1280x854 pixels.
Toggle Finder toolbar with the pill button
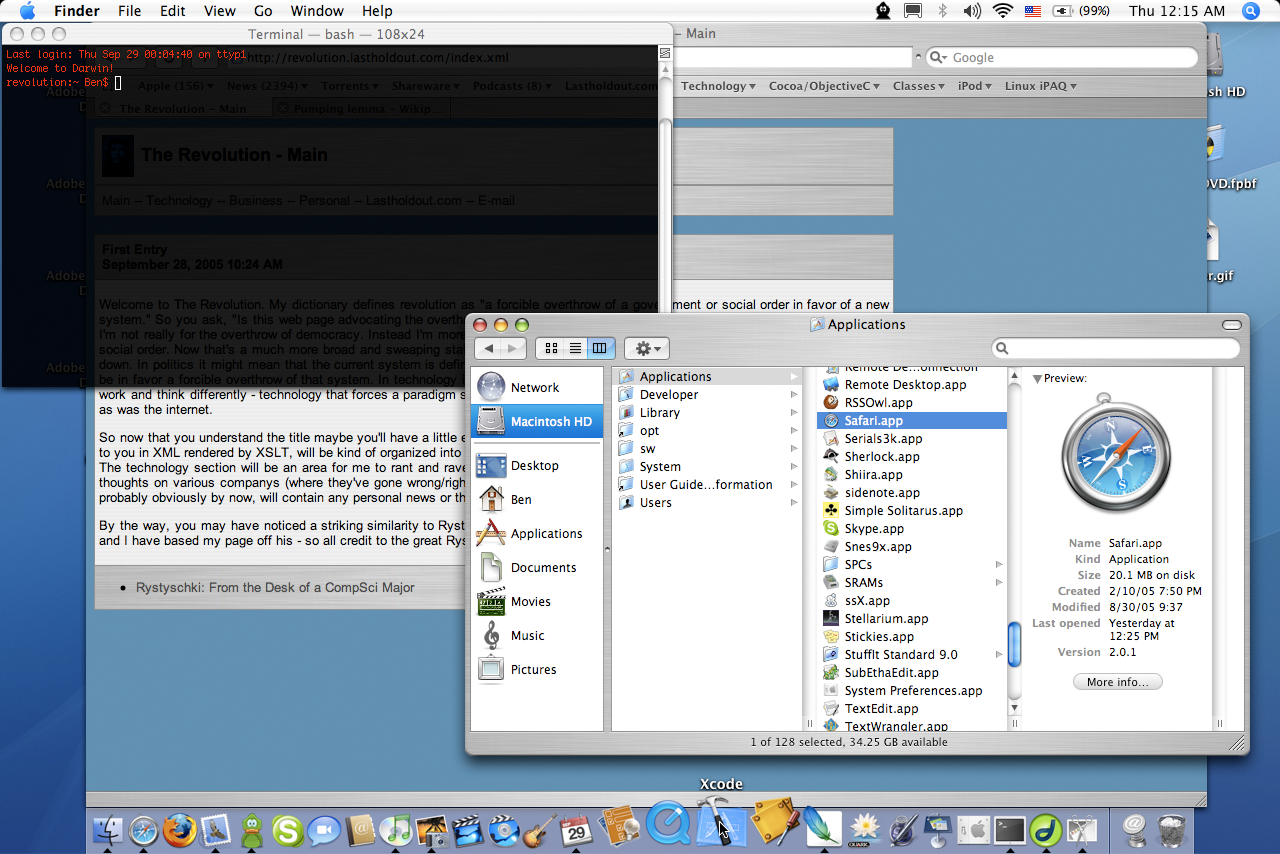coord(1234,324)
